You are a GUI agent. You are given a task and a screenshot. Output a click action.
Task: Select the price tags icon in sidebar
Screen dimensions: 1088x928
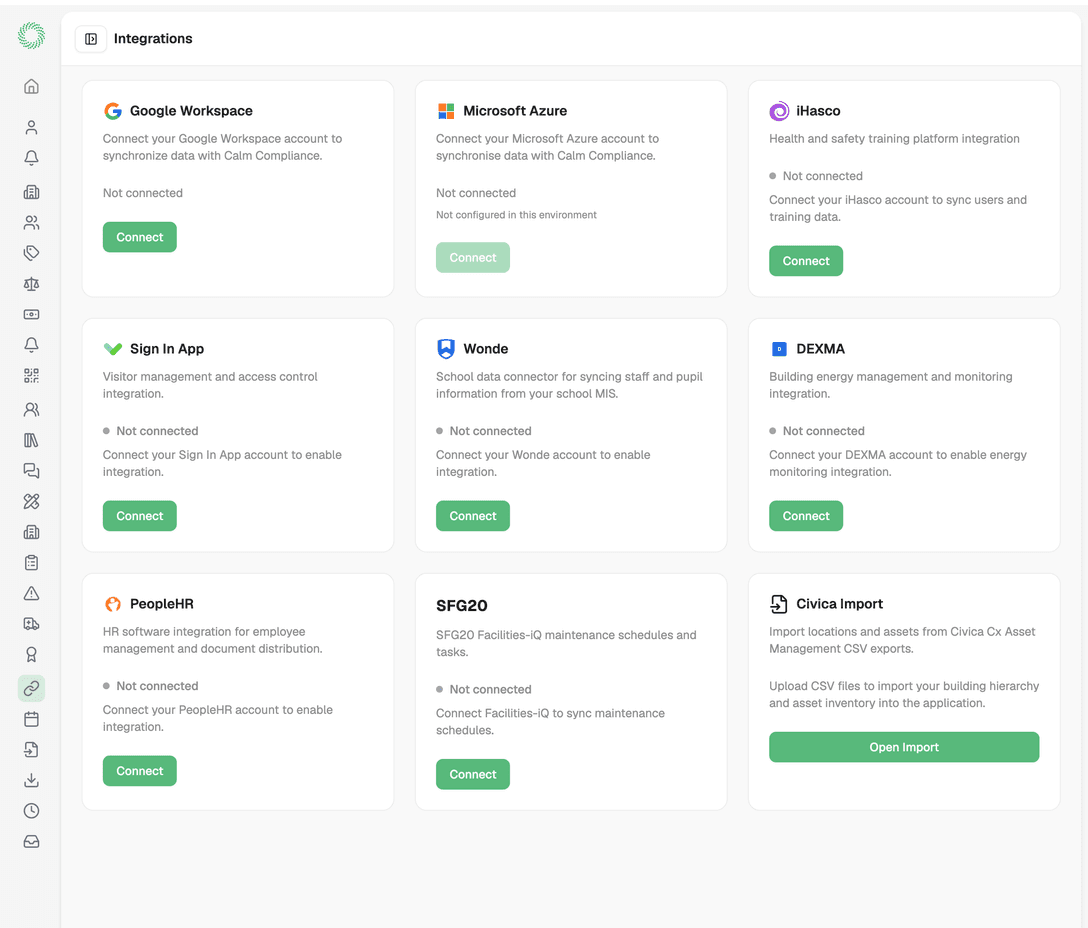31,253
